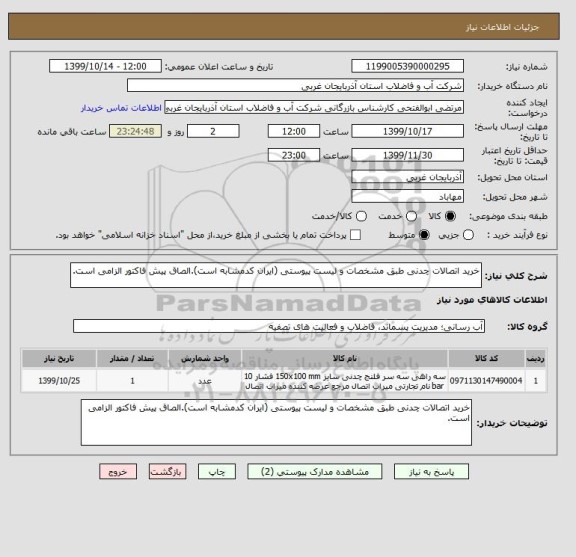Viewport: 576px width, 557px height.
Task: Click the announcement date field 1399/10/14 - 12:00
Action: (105, 67)
